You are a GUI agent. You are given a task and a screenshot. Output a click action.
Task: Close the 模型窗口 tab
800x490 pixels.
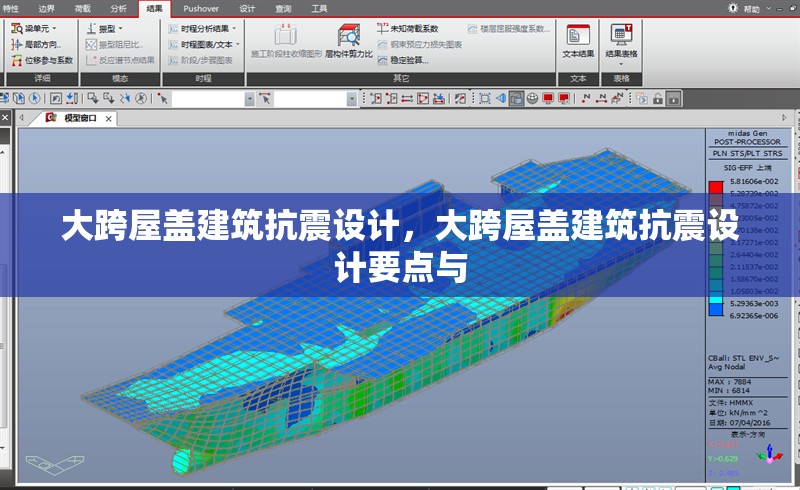[109, 118]
